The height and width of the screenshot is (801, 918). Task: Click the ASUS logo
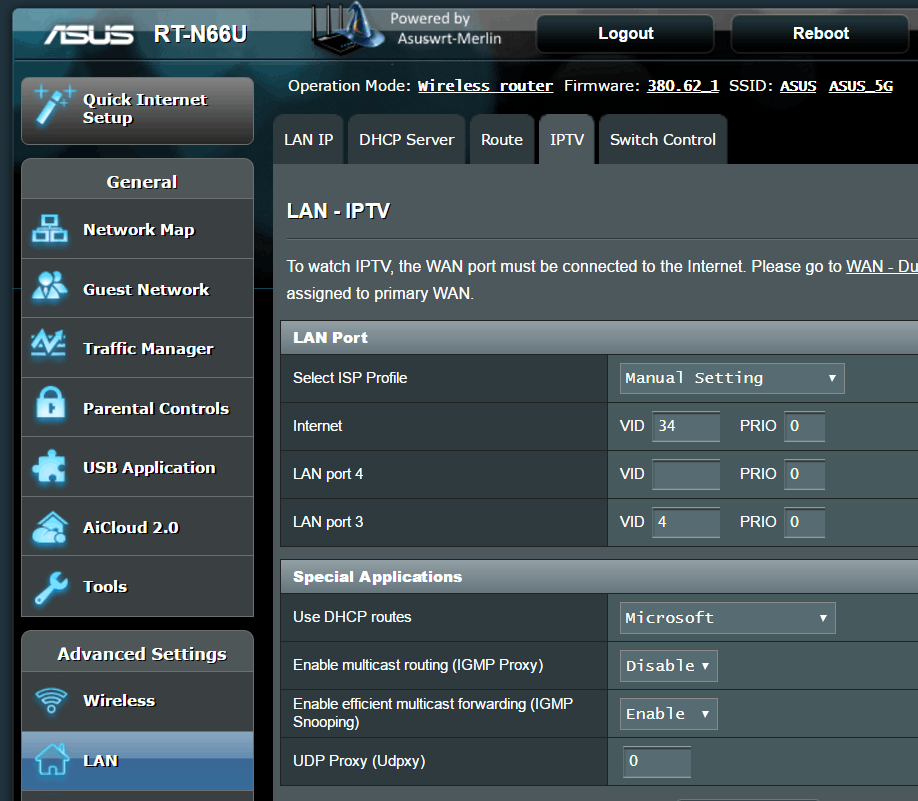89,35
